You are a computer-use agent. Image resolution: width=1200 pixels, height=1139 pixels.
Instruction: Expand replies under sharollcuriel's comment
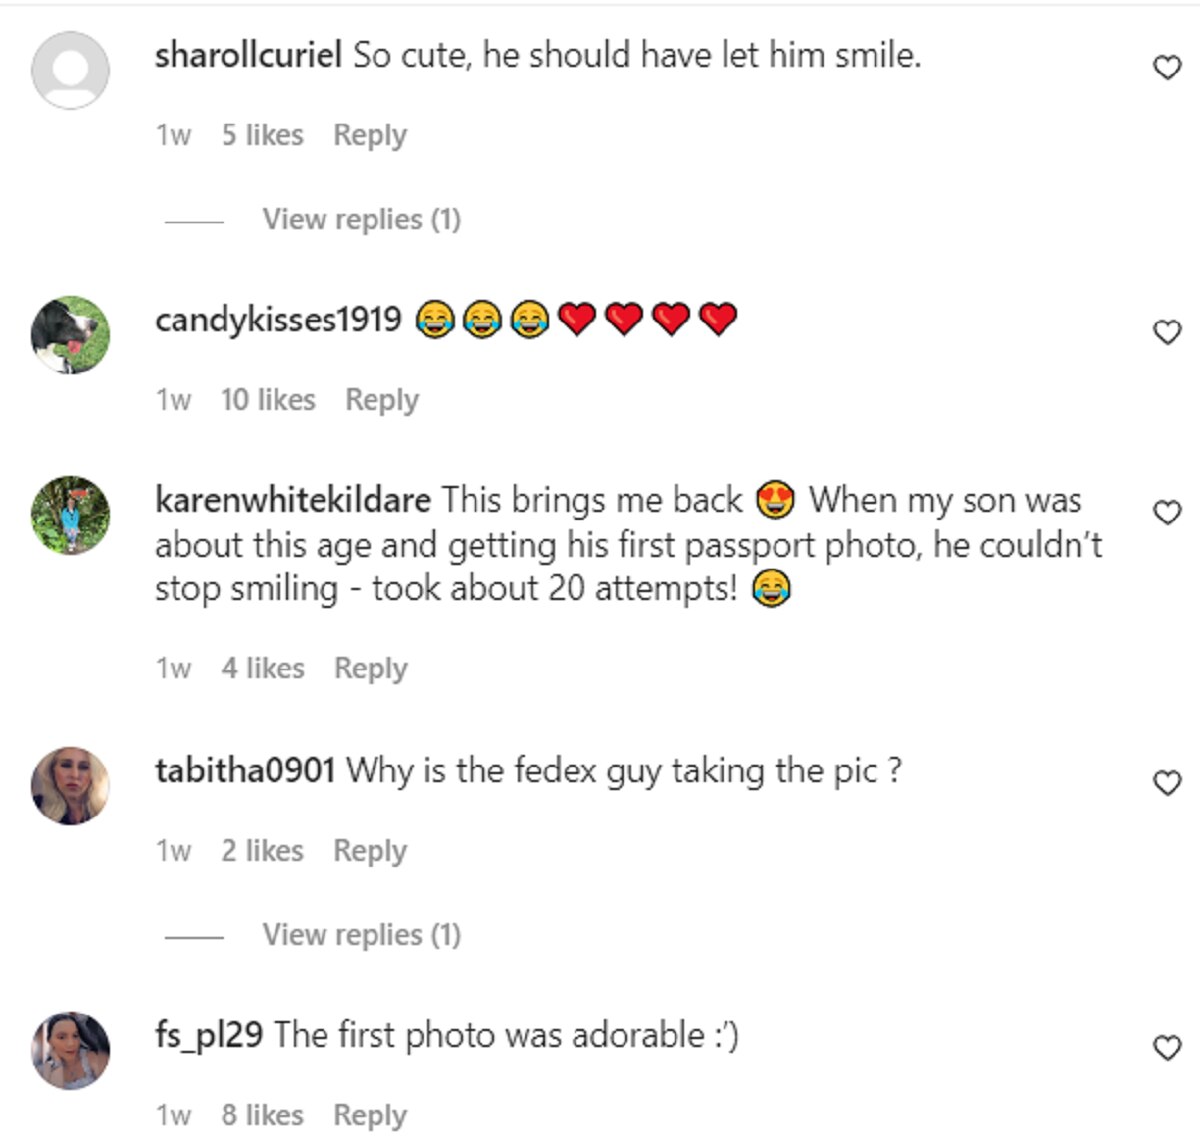[x=361, y=219]
